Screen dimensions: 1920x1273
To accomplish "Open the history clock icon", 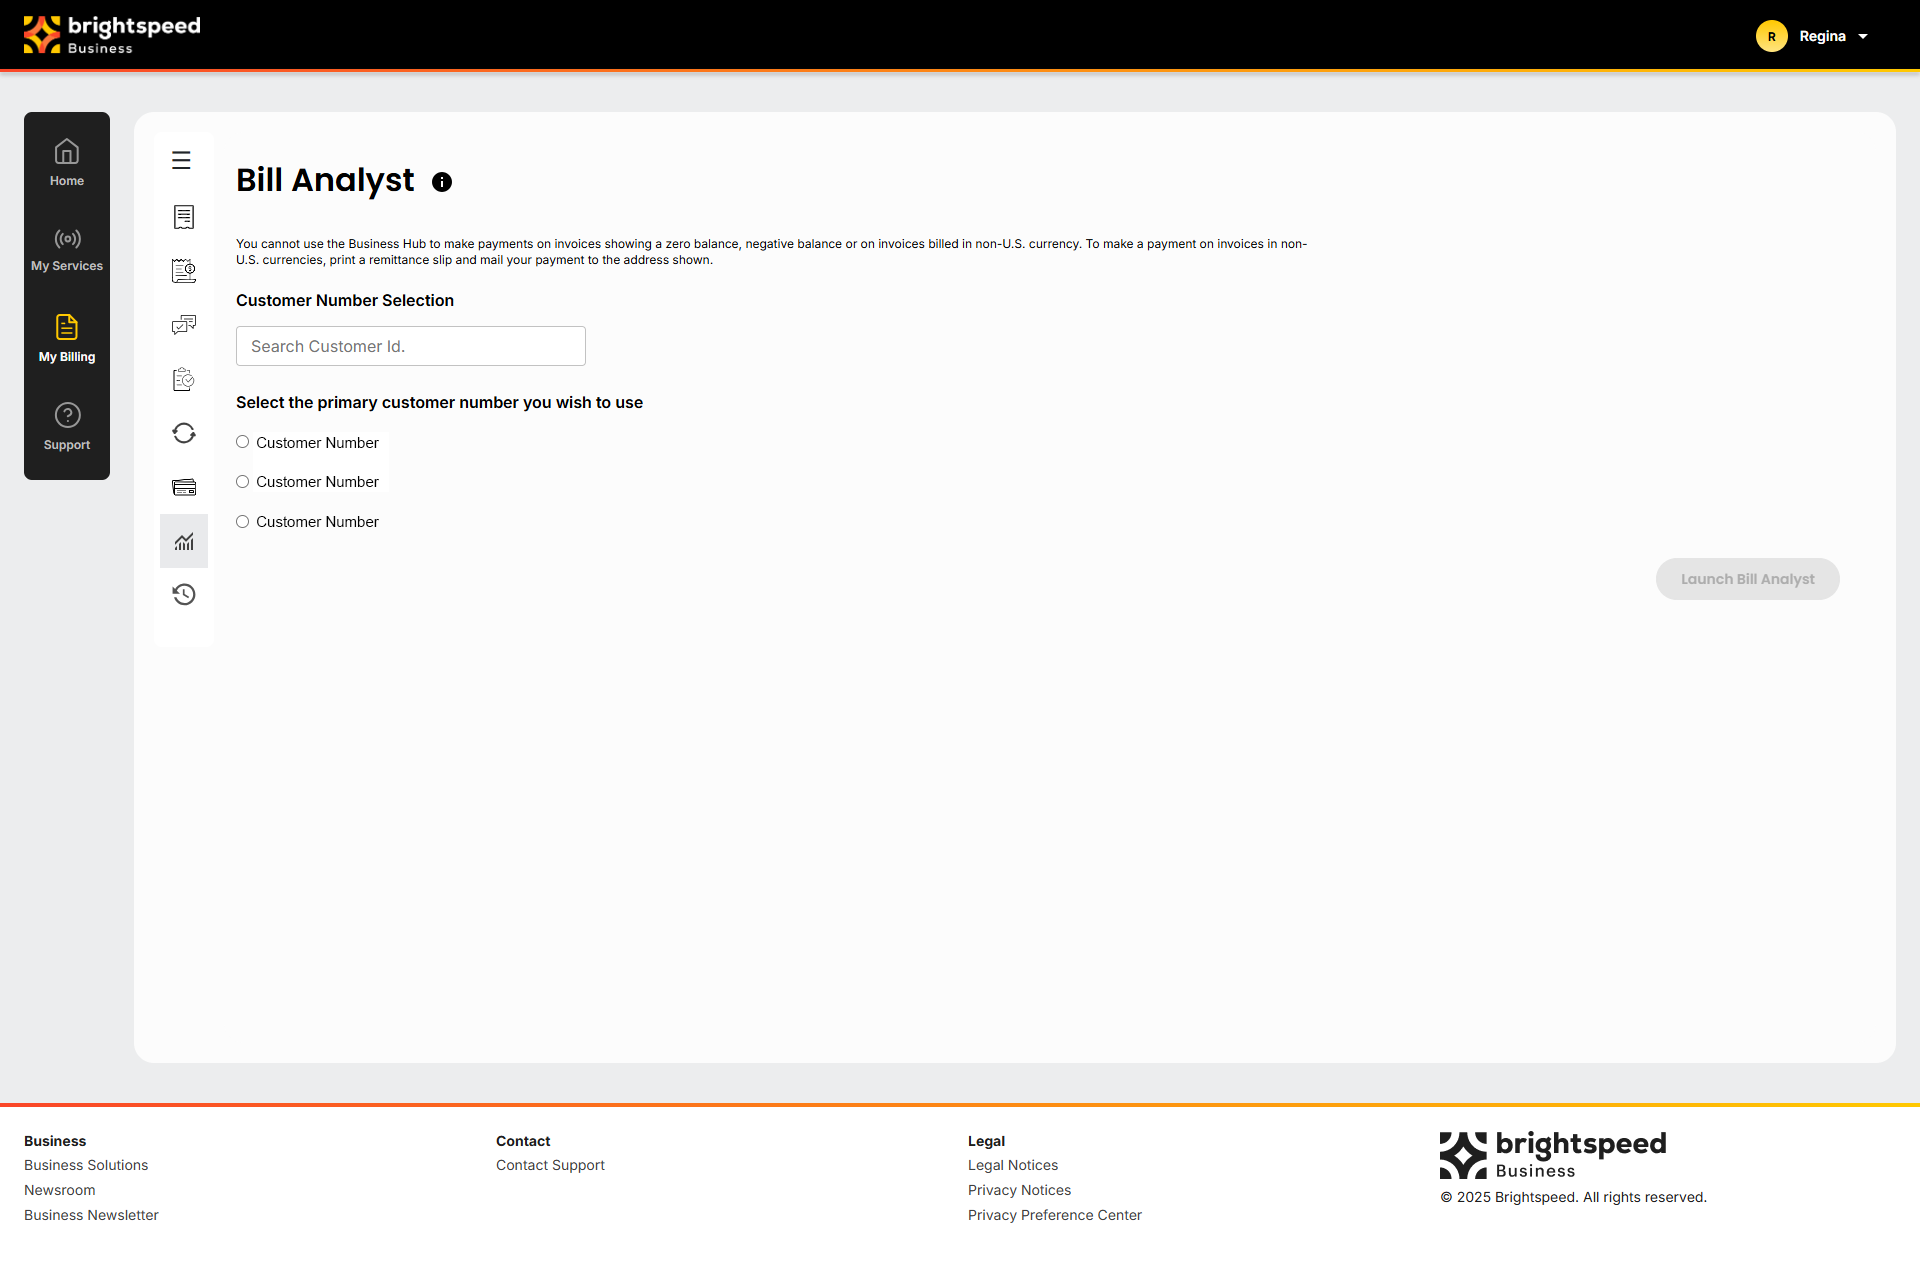I will click(184, 595).
